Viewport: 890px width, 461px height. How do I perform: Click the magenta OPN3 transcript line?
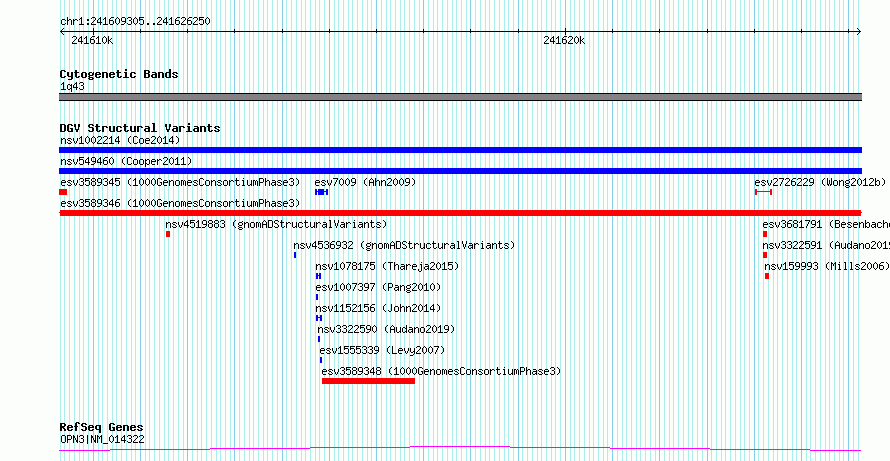tap(460, 449)
